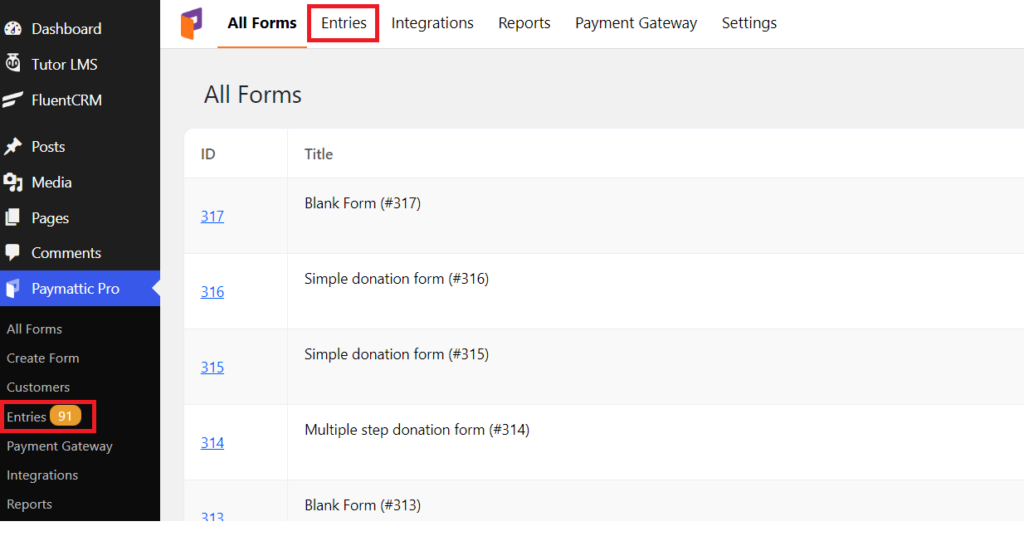Viewport: 1024px width, 536px height.
Task: Click the Comments speech bubble icon
Action: [12, 252]
